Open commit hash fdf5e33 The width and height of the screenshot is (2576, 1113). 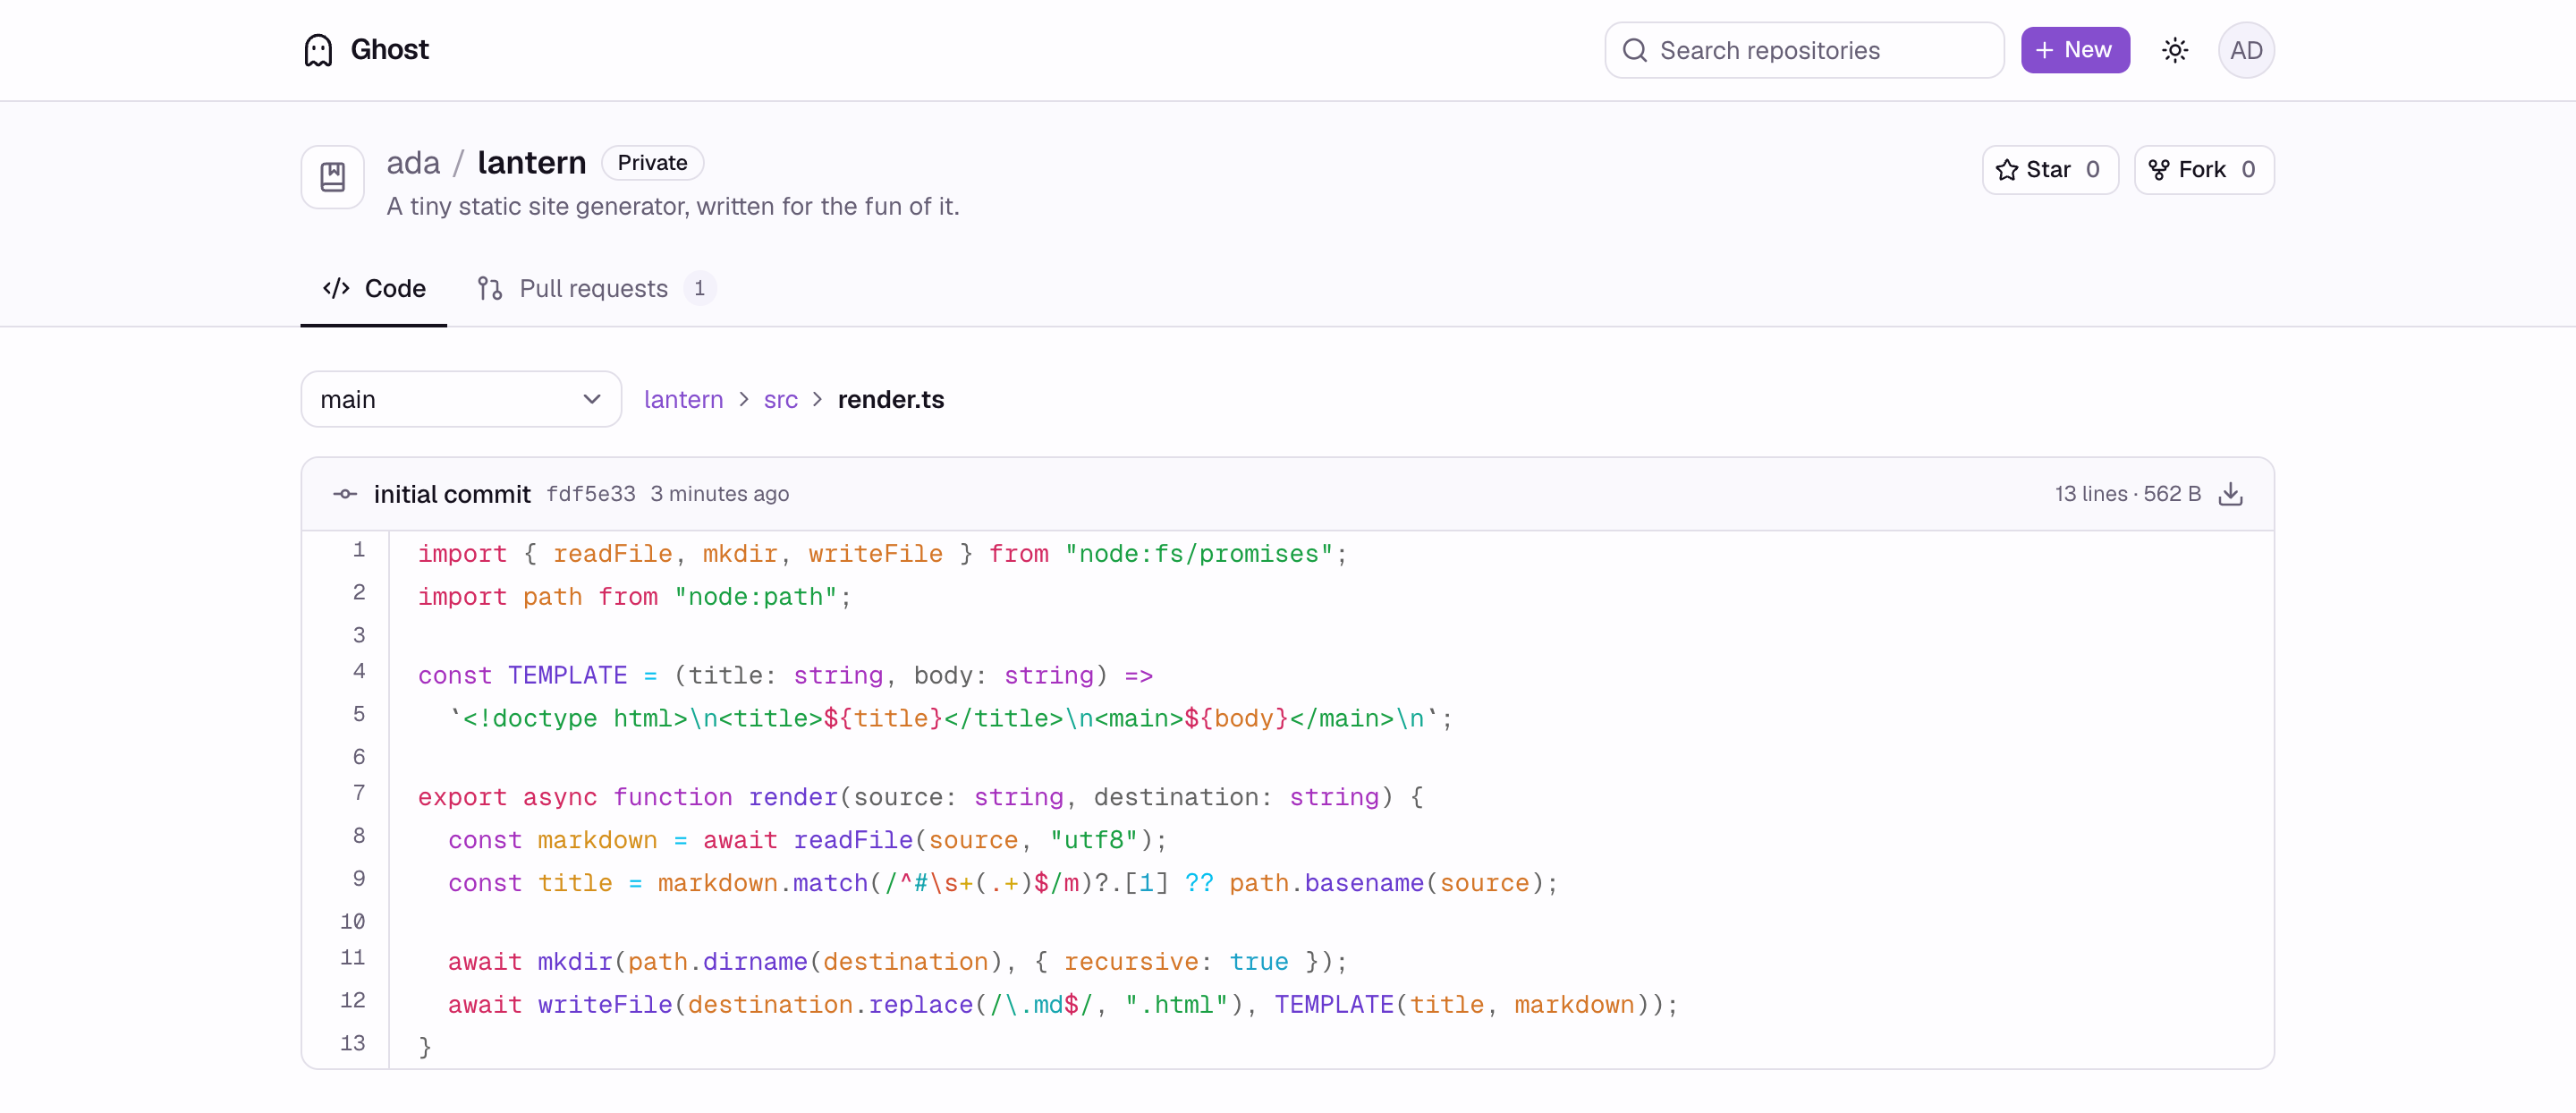(590, 494)
